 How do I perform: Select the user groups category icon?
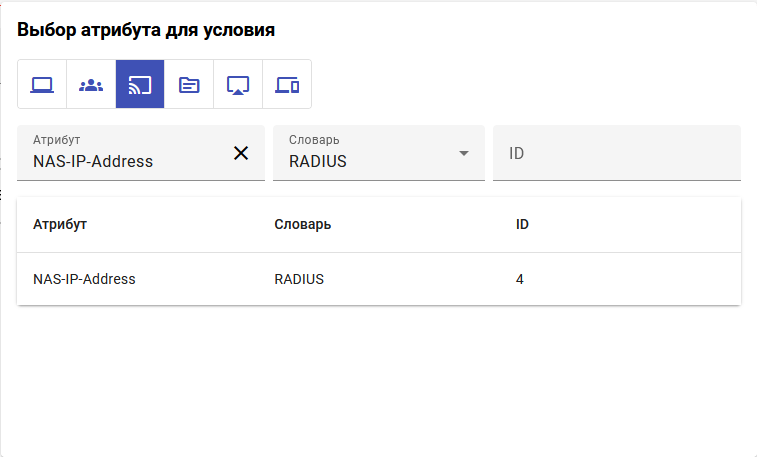pyautogui.click(x=91, y=85)
